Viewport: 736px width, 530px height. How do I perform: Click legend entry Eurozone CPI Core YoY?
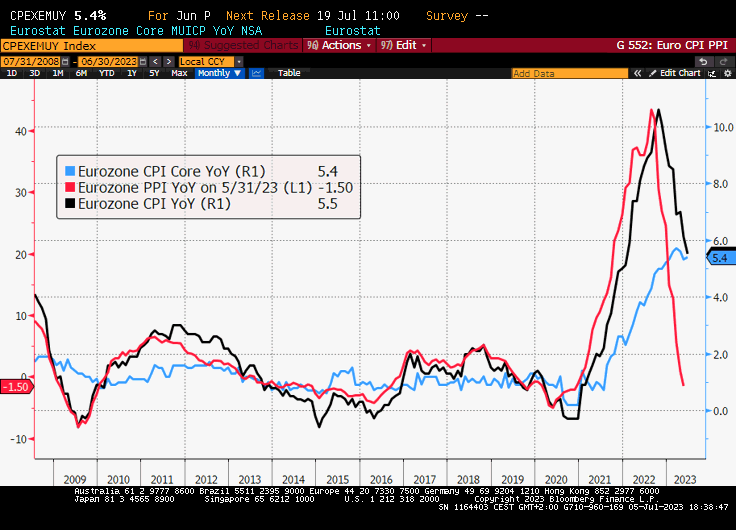[x=171, y=171]
